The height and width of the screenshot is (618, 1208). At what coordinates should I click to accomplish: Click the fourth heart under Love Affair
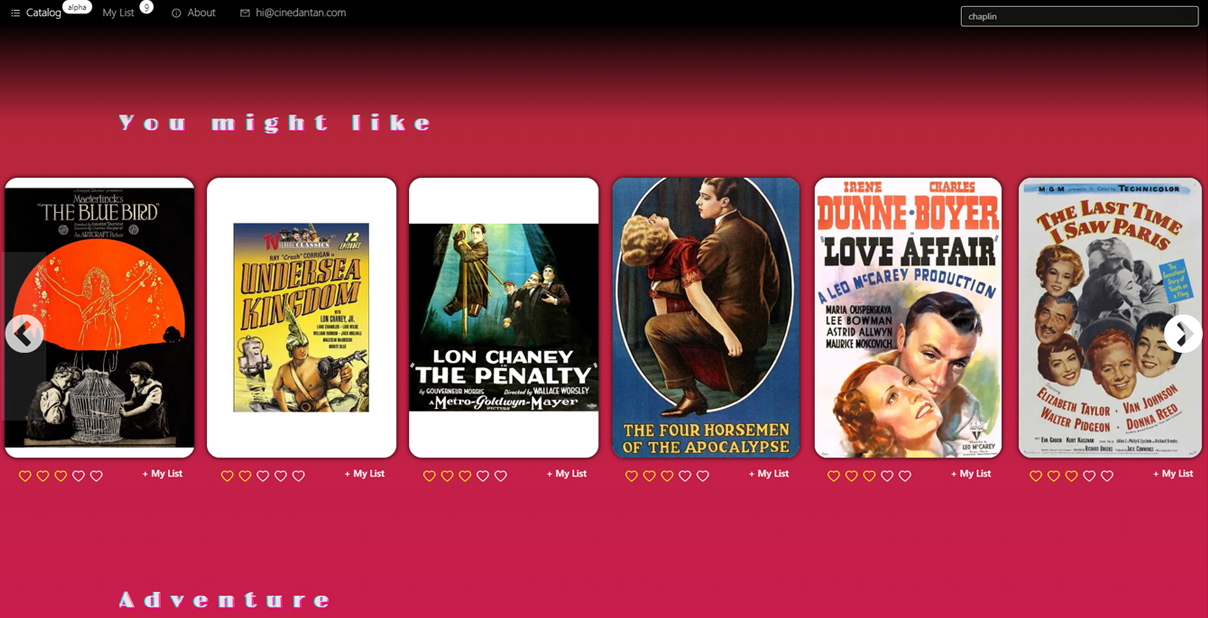point(887,476)
